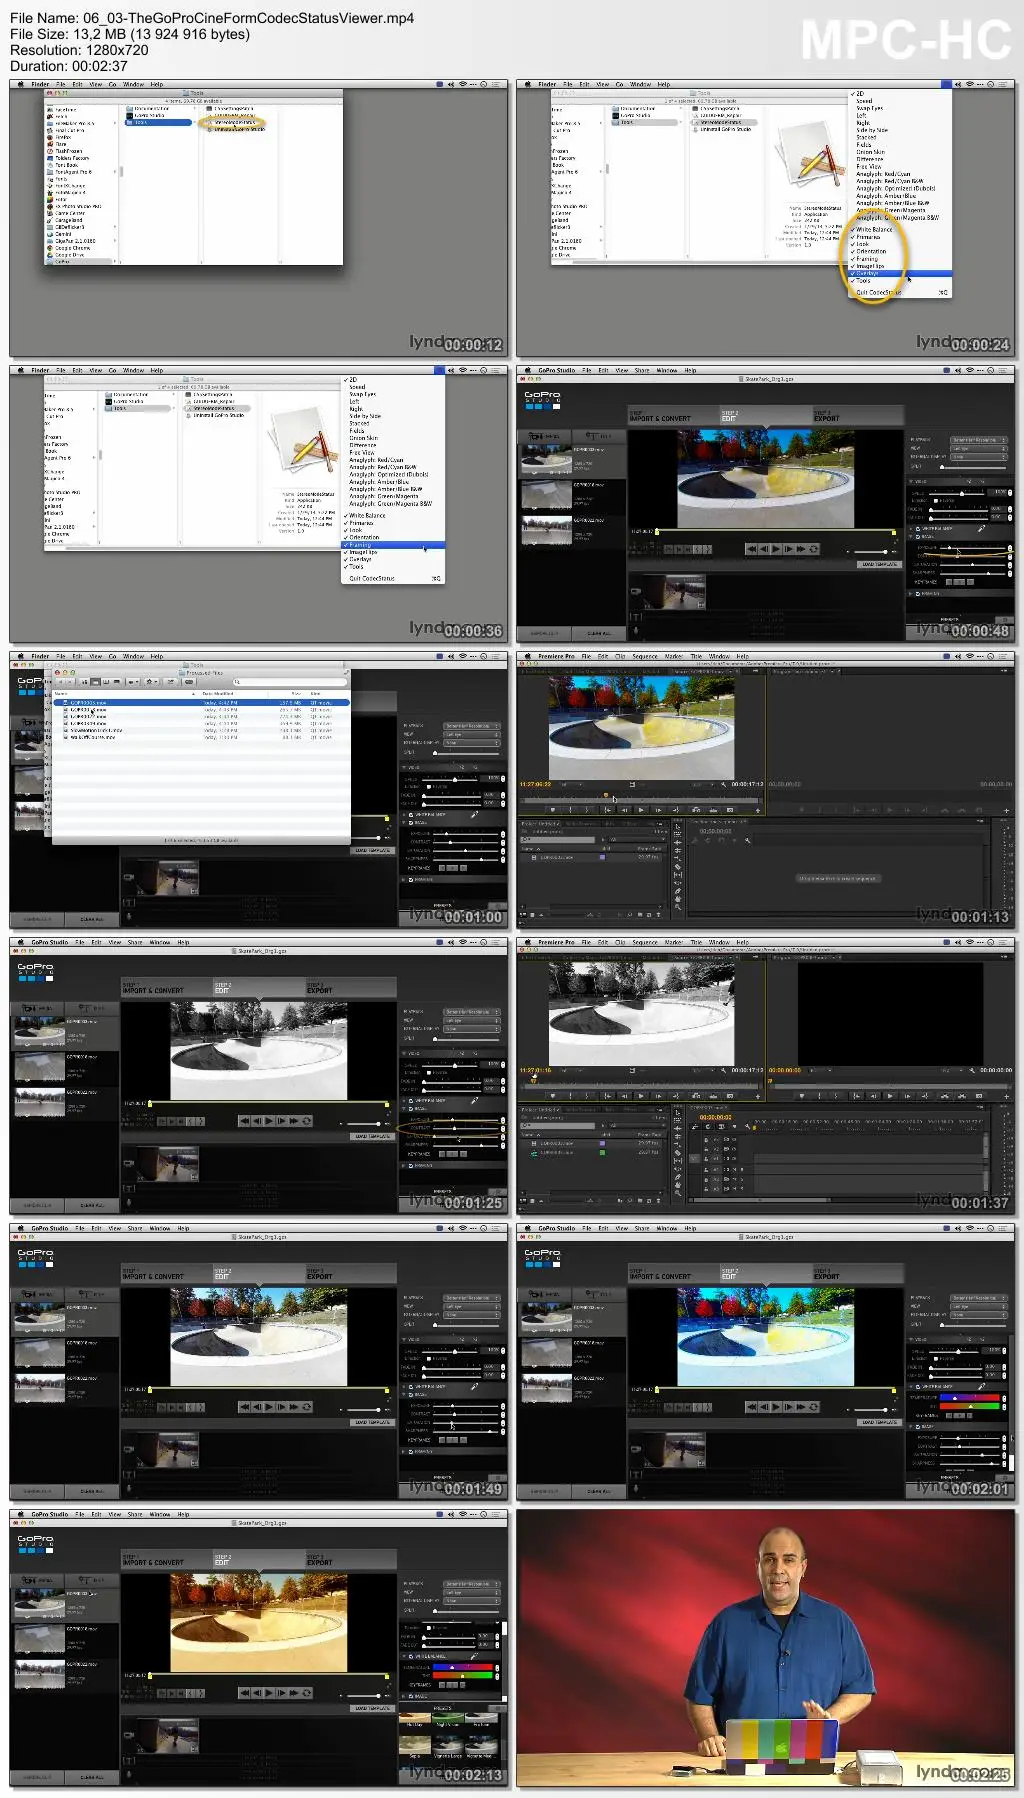Click the rewind button in the 00:00:48 frame
The height and width of the screenshot is (1798, 1024).
click(752, 549)
